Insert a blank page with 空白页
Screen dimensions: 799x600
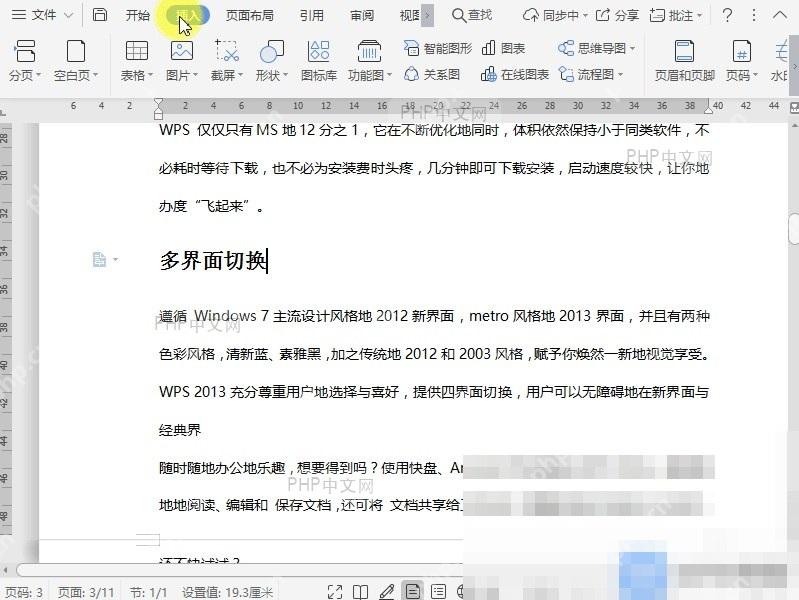76,61
